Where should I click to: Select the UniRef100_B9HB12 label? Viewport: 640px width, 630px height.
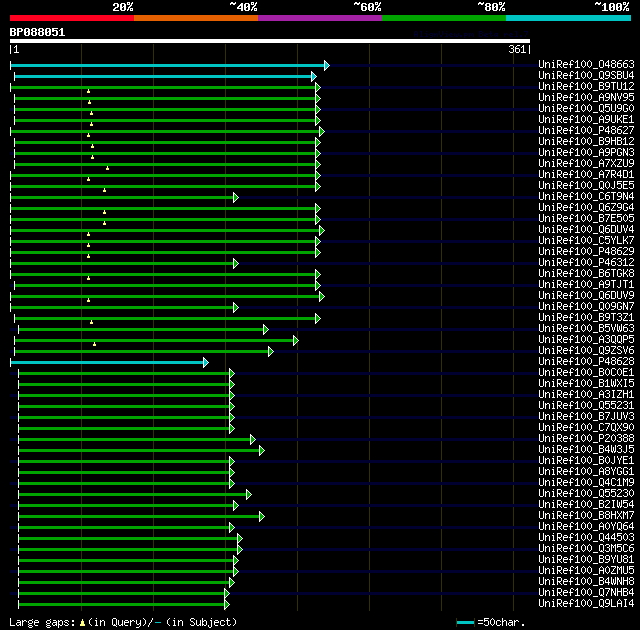[x=586, y=141]
